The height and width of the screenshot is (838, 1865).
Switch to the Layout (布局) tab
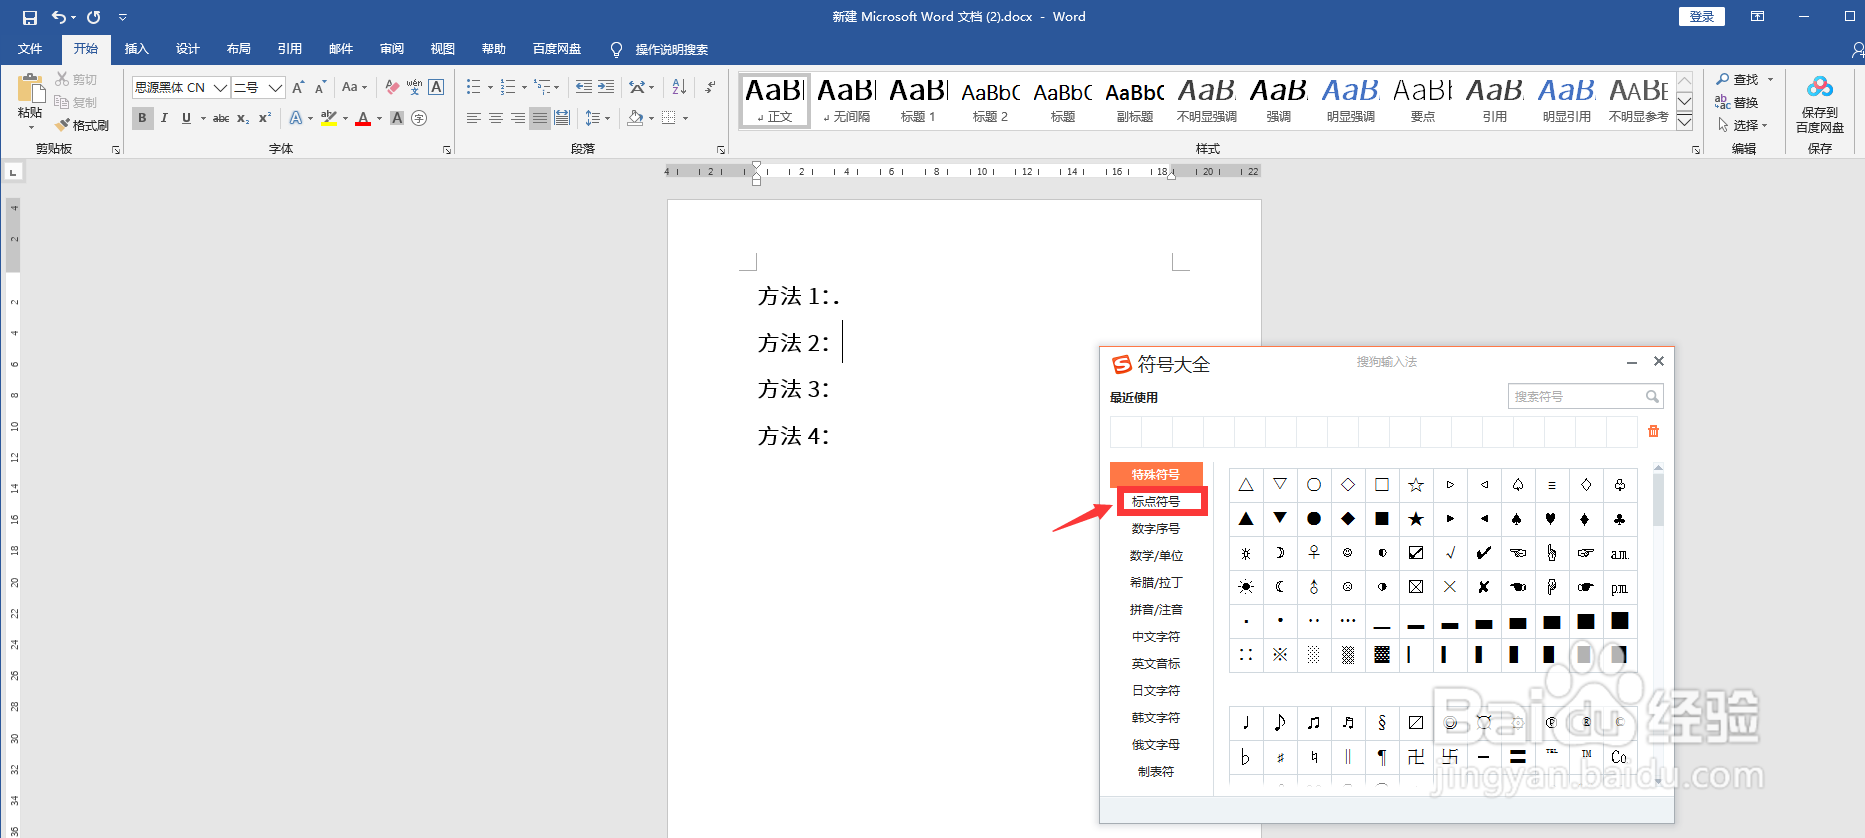pos(238,49)
